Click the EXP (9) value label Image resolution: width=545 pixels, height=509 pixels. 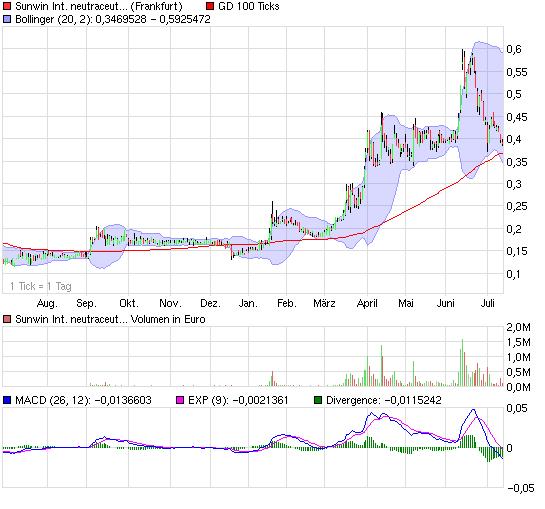tap(238, 400)
